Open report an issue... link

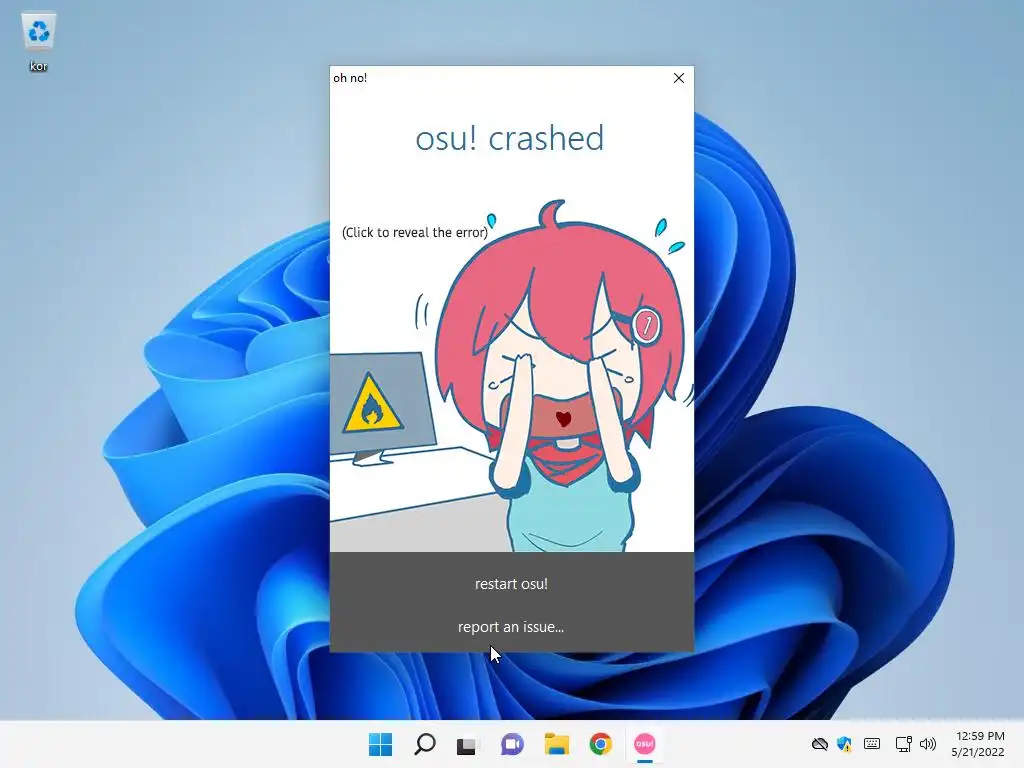point(511,627)
